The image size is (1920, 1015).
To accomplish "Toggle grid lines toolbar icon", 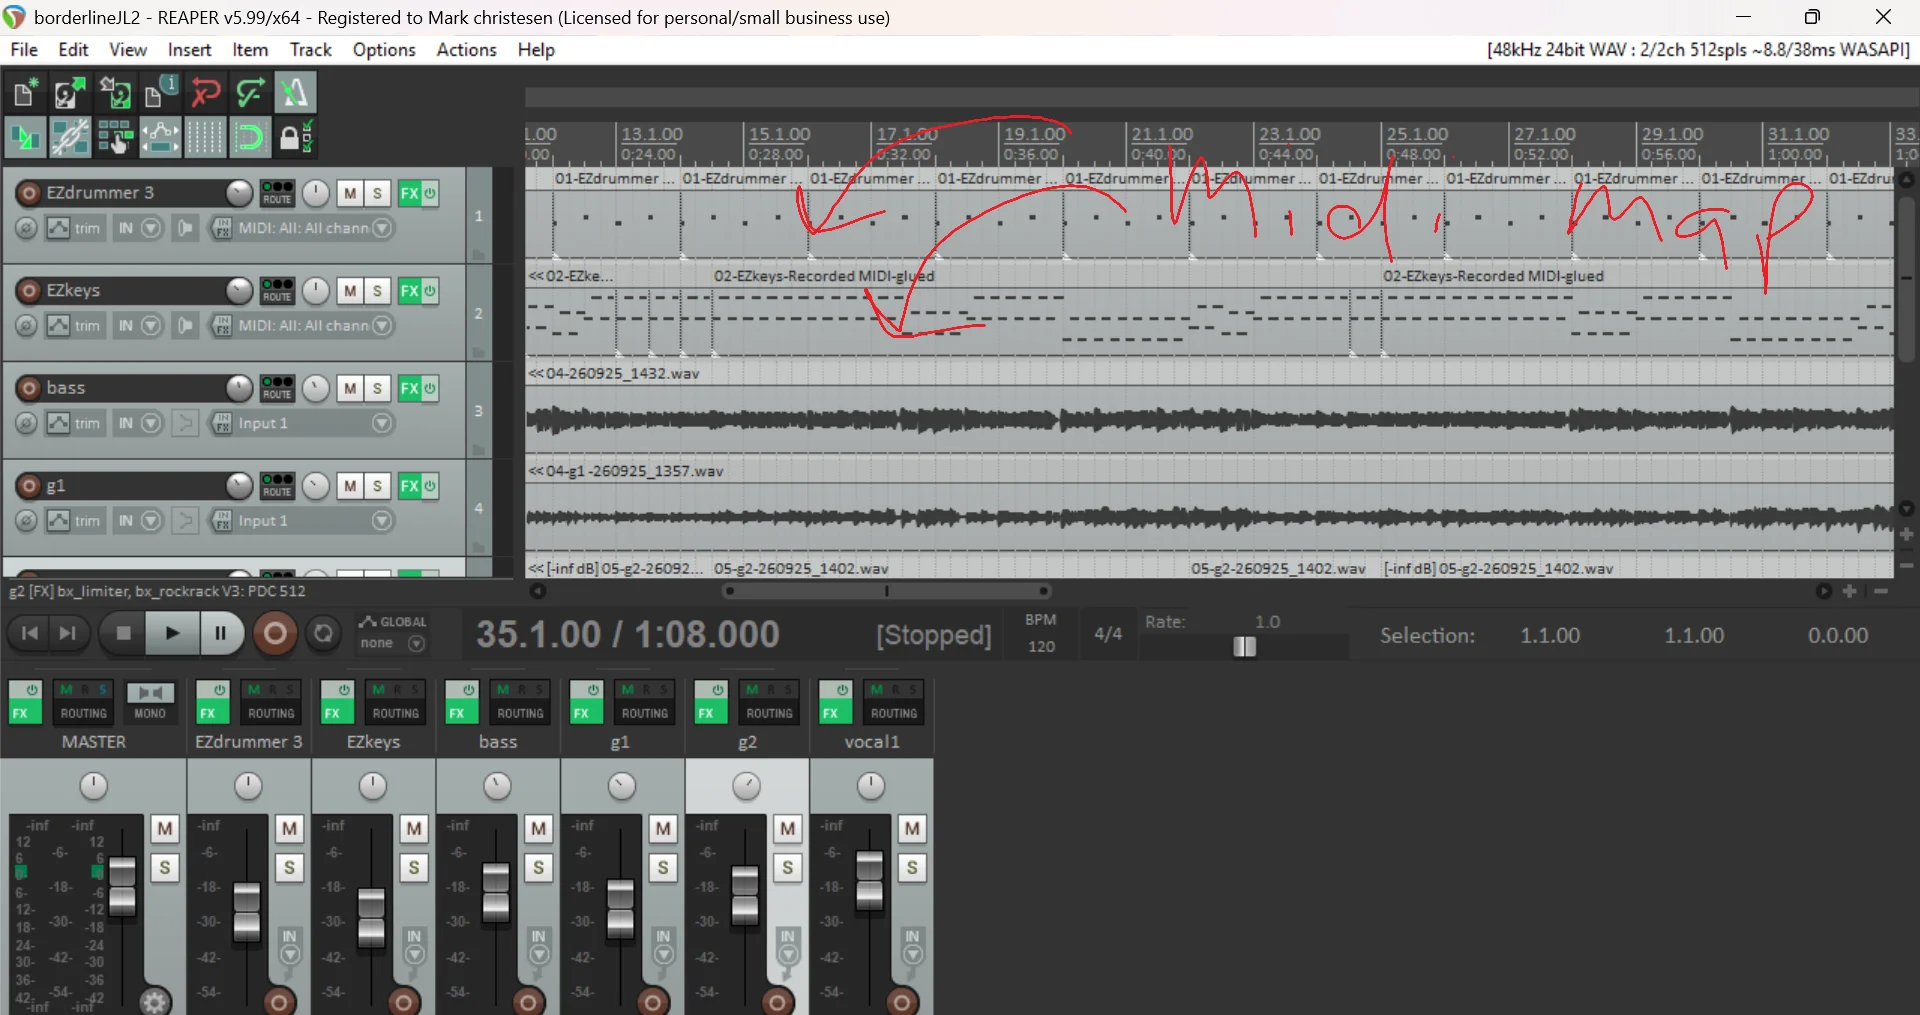I will [205, 137].
